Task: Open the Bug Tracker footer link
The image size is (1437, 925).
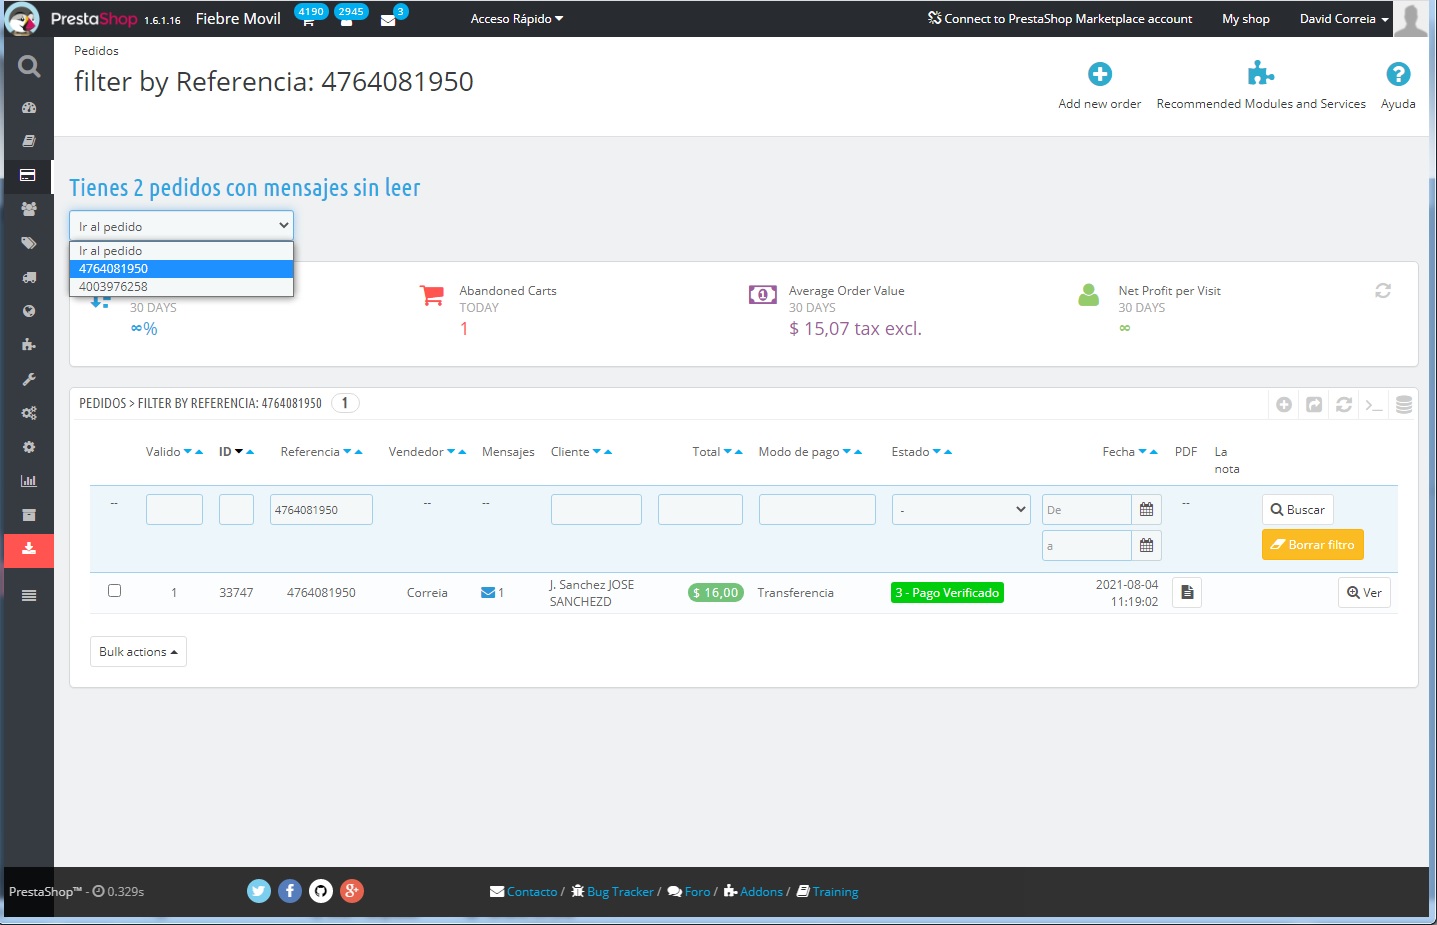Action: tap(619, 892)
